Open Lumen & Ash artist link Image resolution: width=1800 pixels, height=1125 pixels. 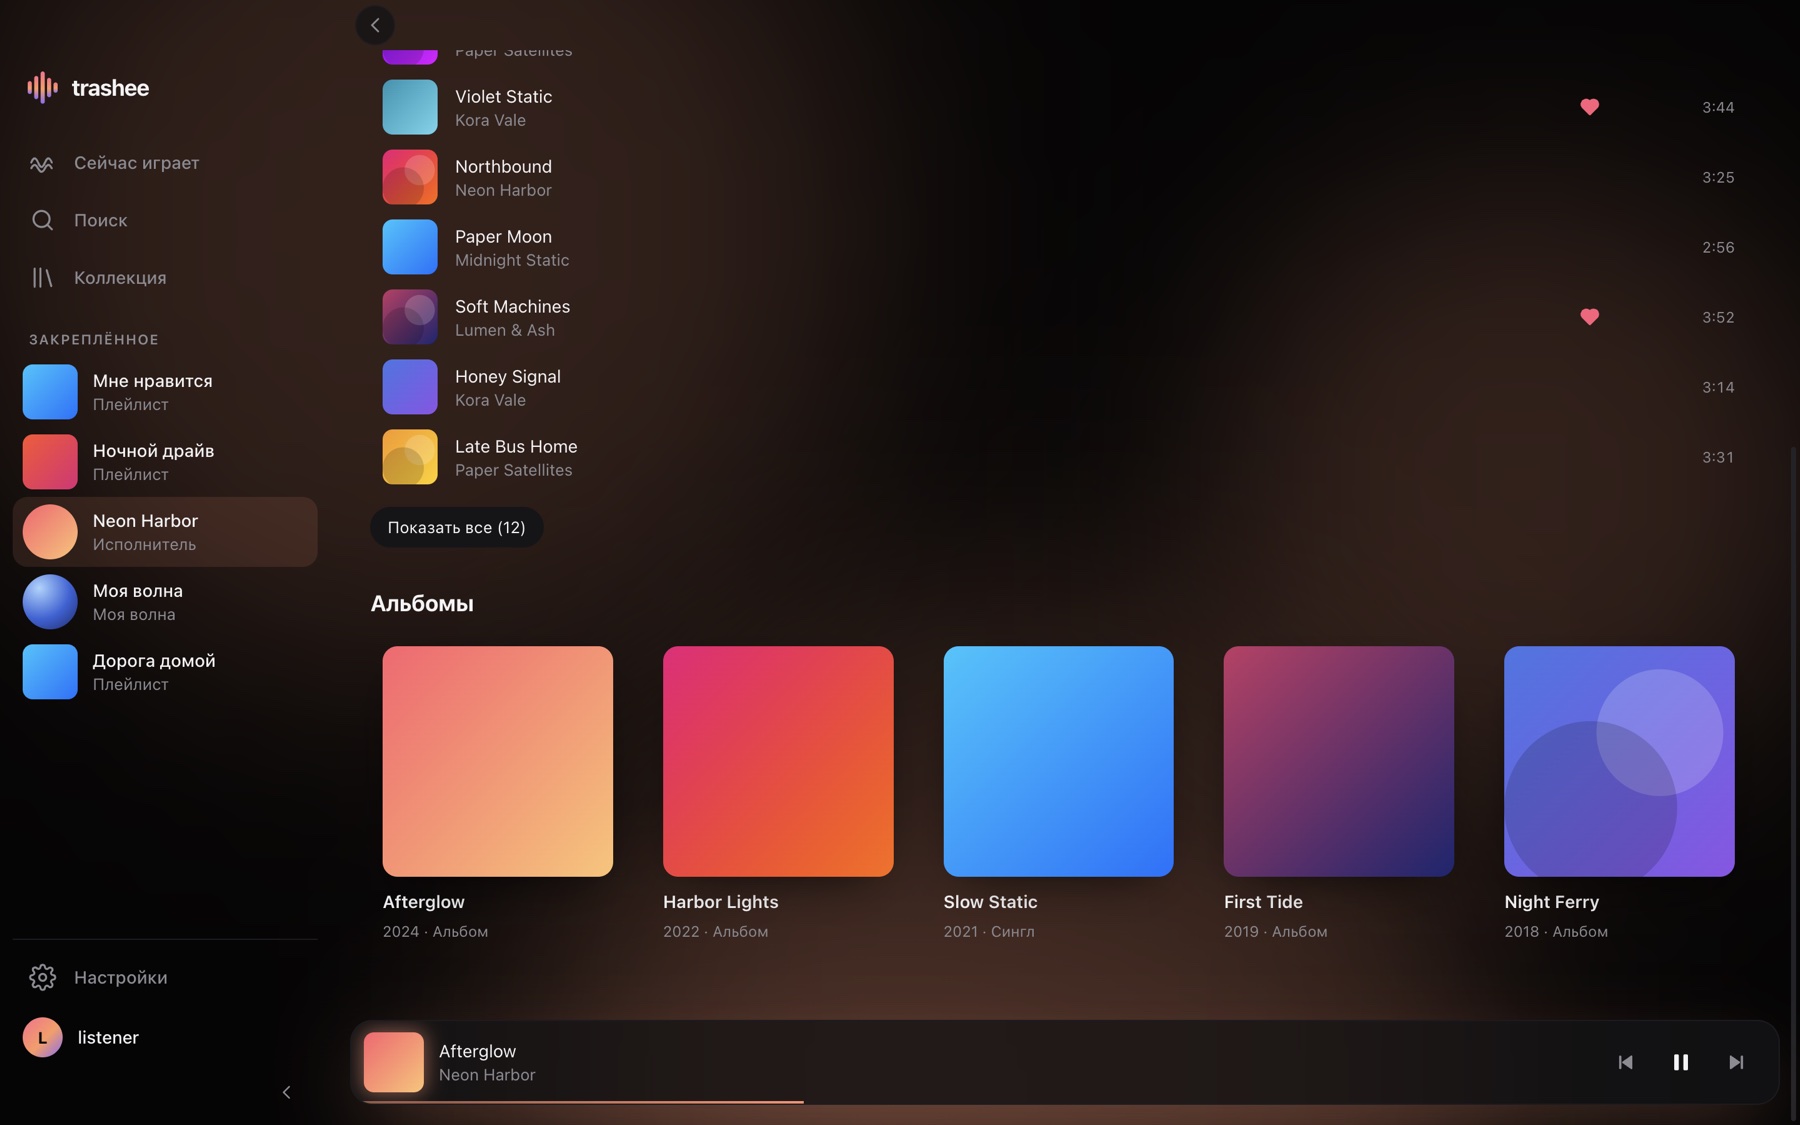click(505, 330)
